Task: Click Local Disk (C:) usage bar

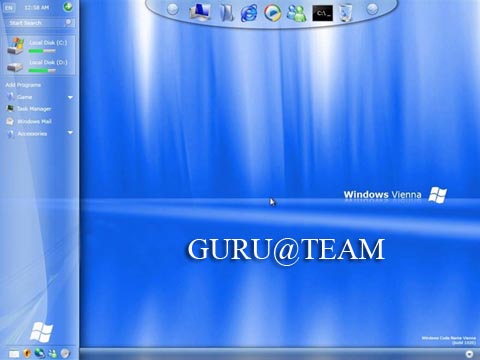Action: pyautogui.click(x=42, y=51)
